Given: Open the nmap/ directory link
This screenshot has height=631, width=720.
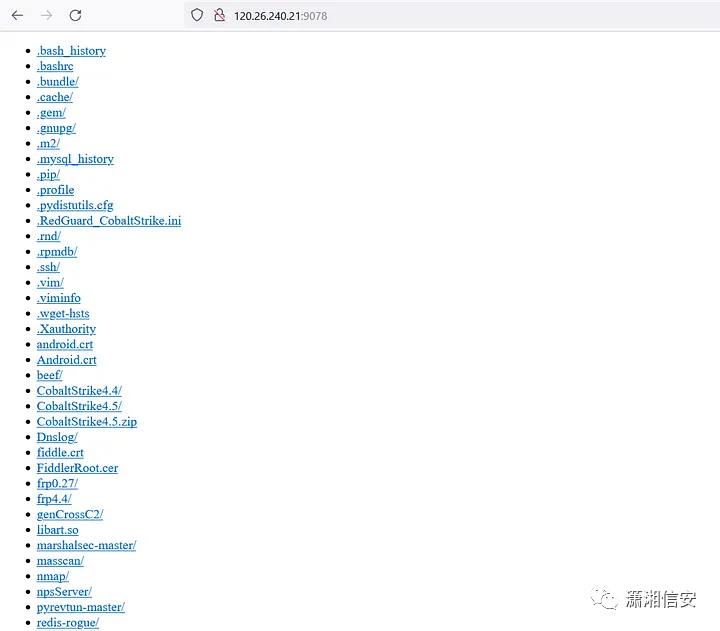Looking at the screenshot, I should (x=53, y=576).
